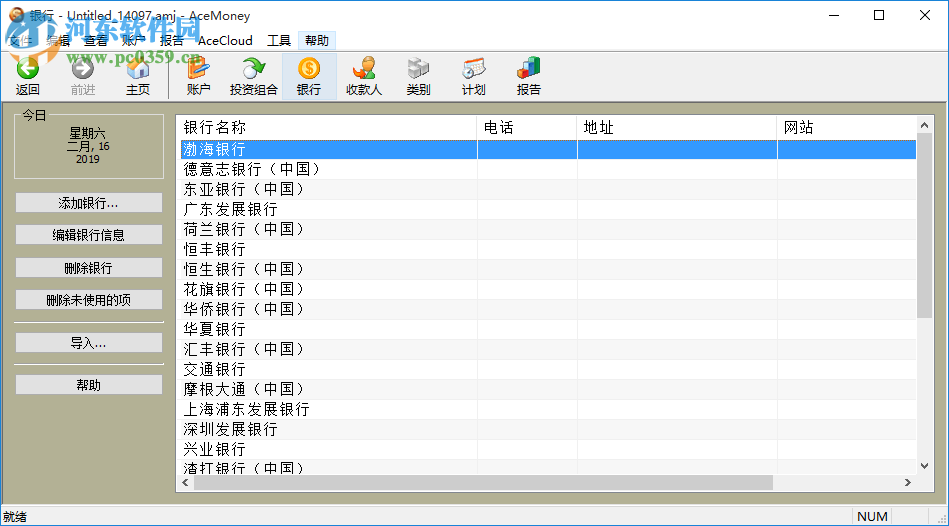This screenshot has width=949, height=526.
Task: Click the 添加银行... button
Action: tap(88, 203)
